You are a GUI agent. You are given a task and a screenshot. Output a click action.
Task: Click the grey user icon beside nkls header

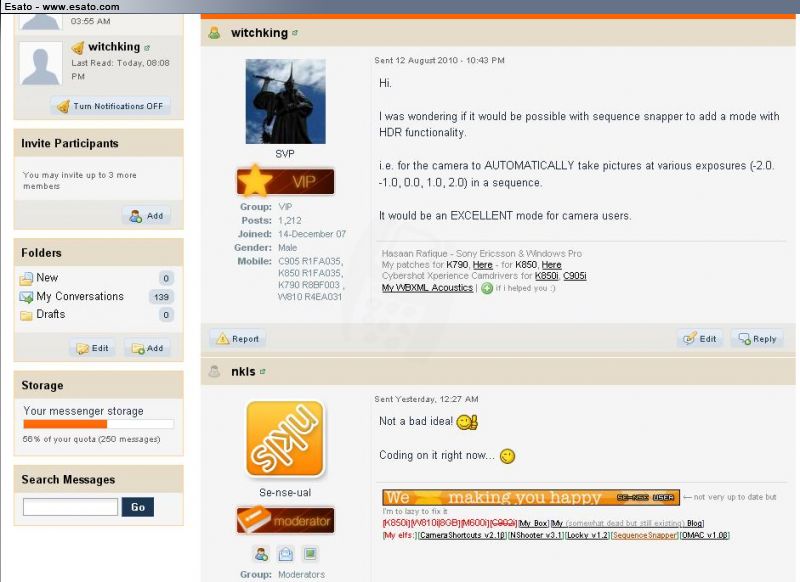(214, 372)
